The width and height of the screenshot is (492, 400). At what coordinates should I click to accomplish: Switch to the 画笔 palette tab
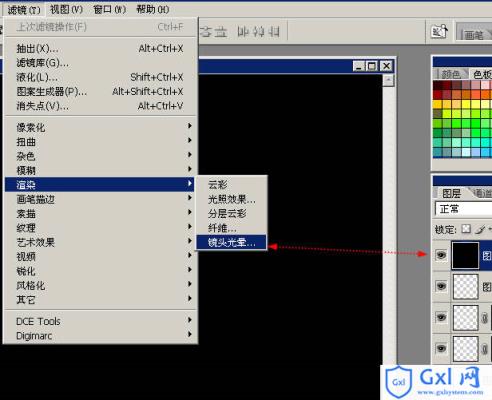(x=474, y=35)
